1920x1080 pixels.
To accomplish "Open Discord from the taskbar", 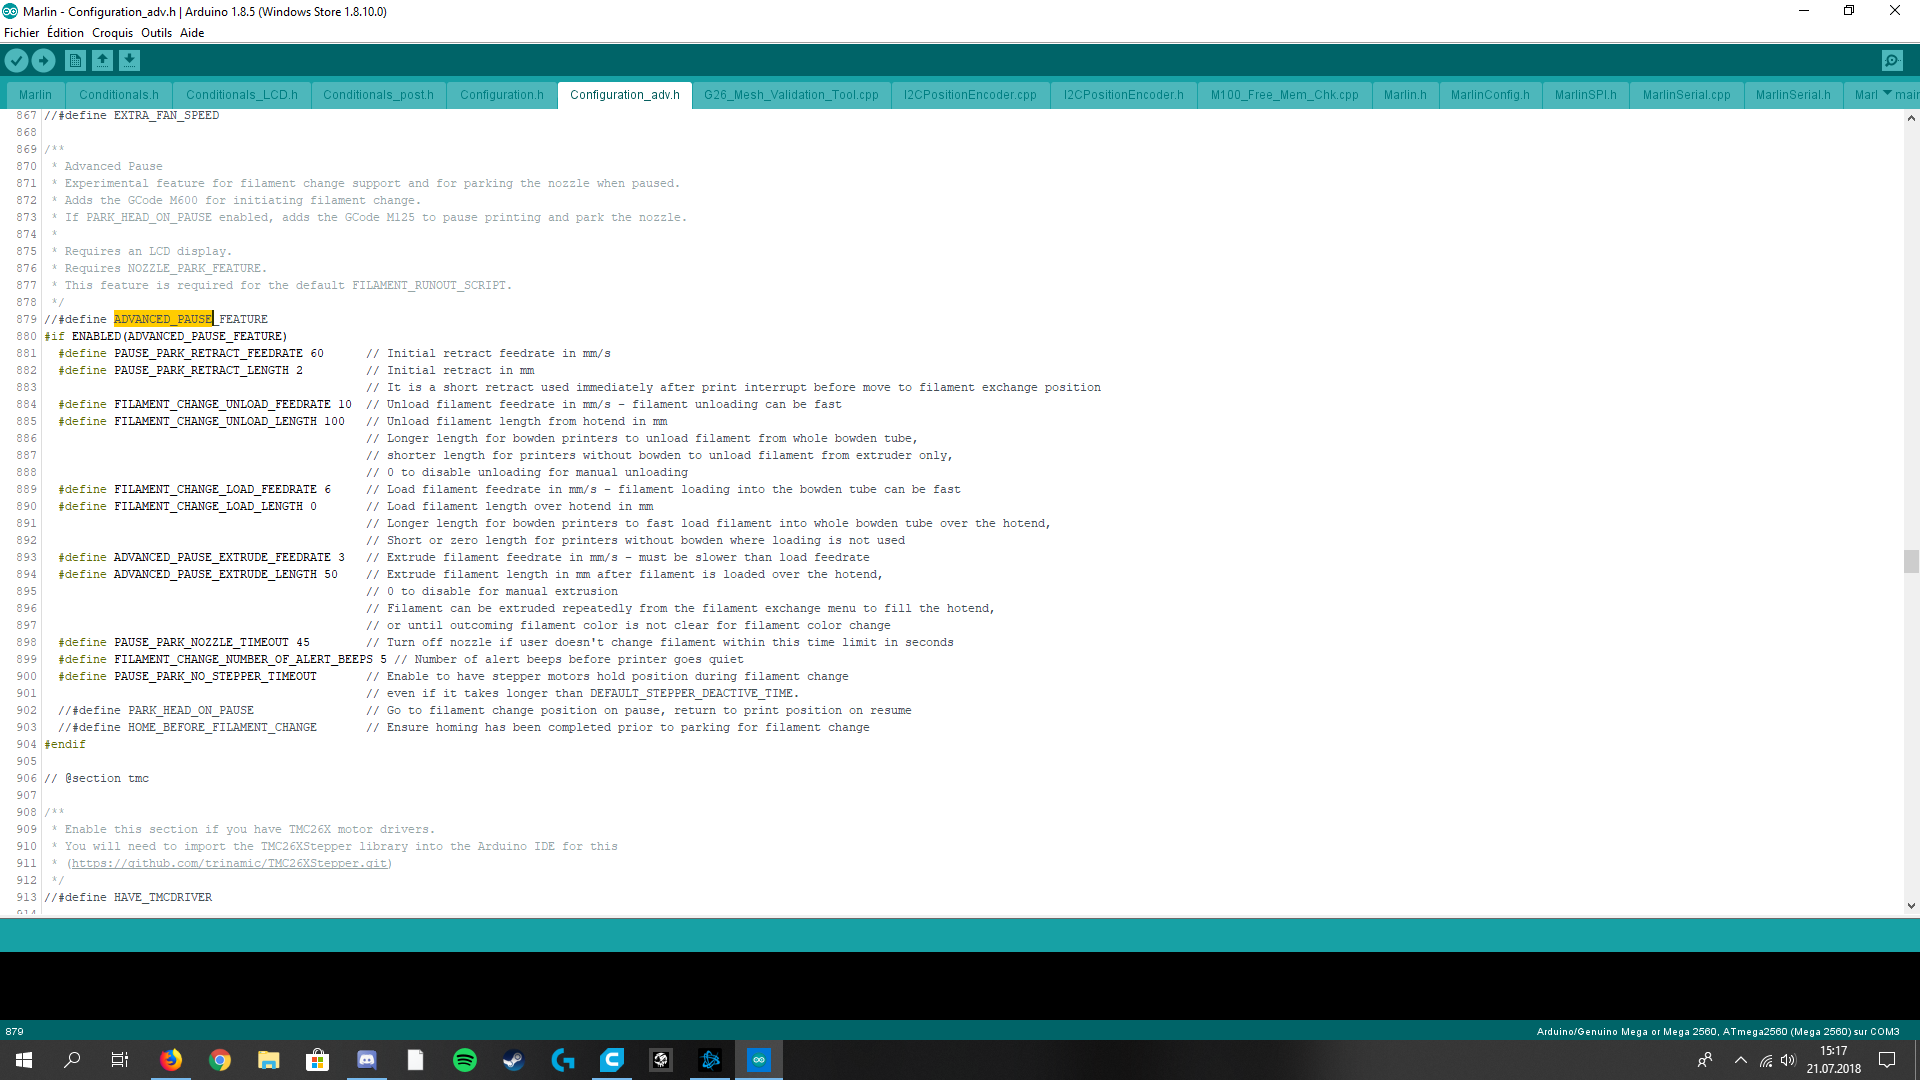I will (367, 1060).
